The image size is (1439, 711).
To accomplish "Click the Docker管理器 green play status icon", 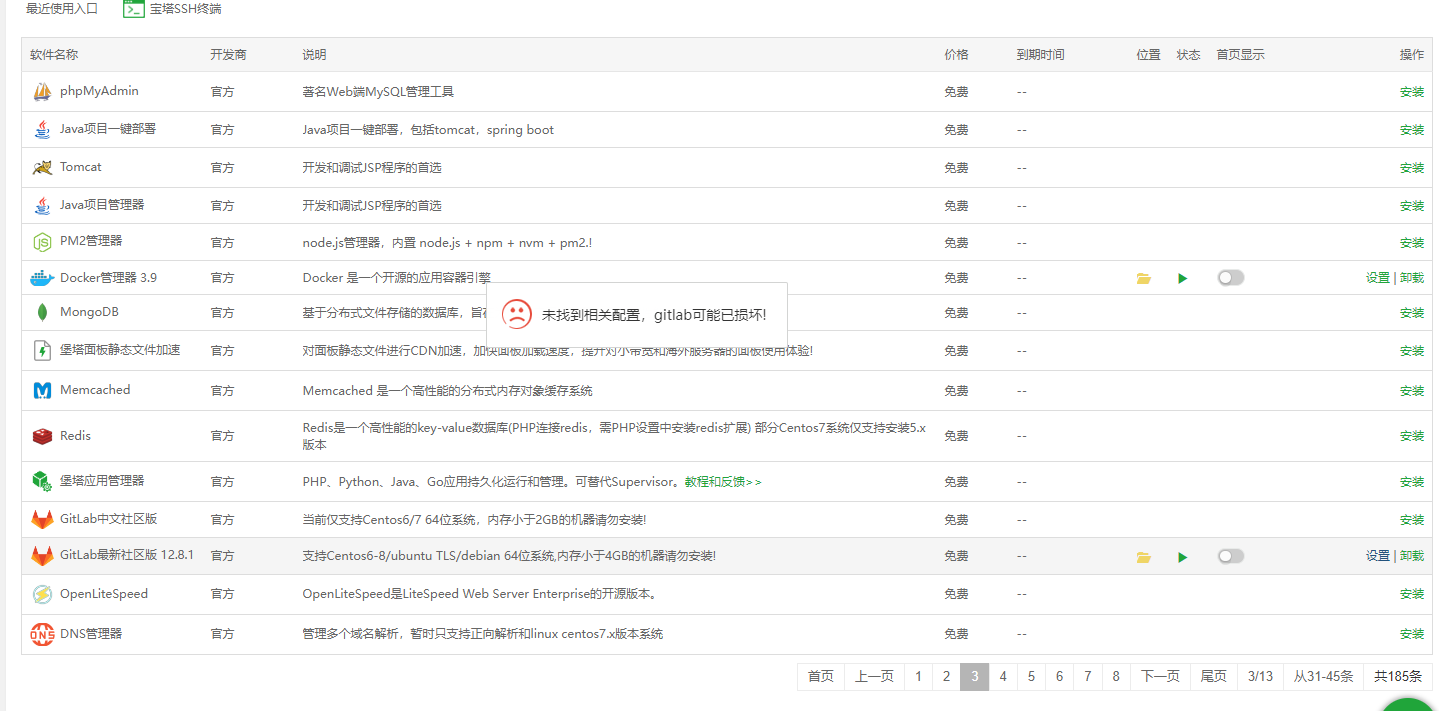I will point(1183,279).
